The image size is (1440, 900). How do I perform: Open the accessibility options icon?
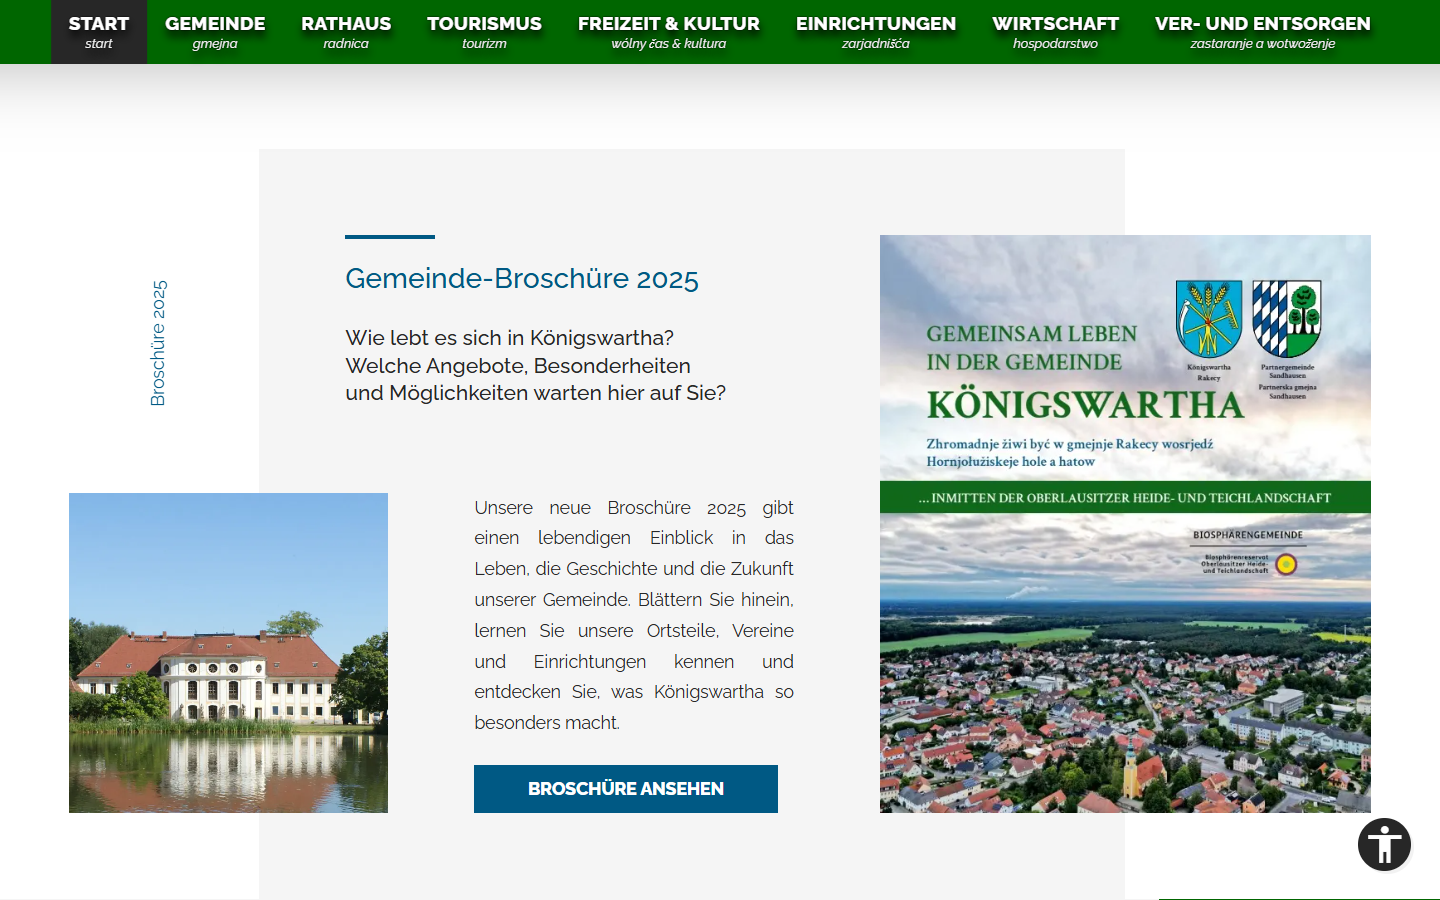pos(1384,845)
